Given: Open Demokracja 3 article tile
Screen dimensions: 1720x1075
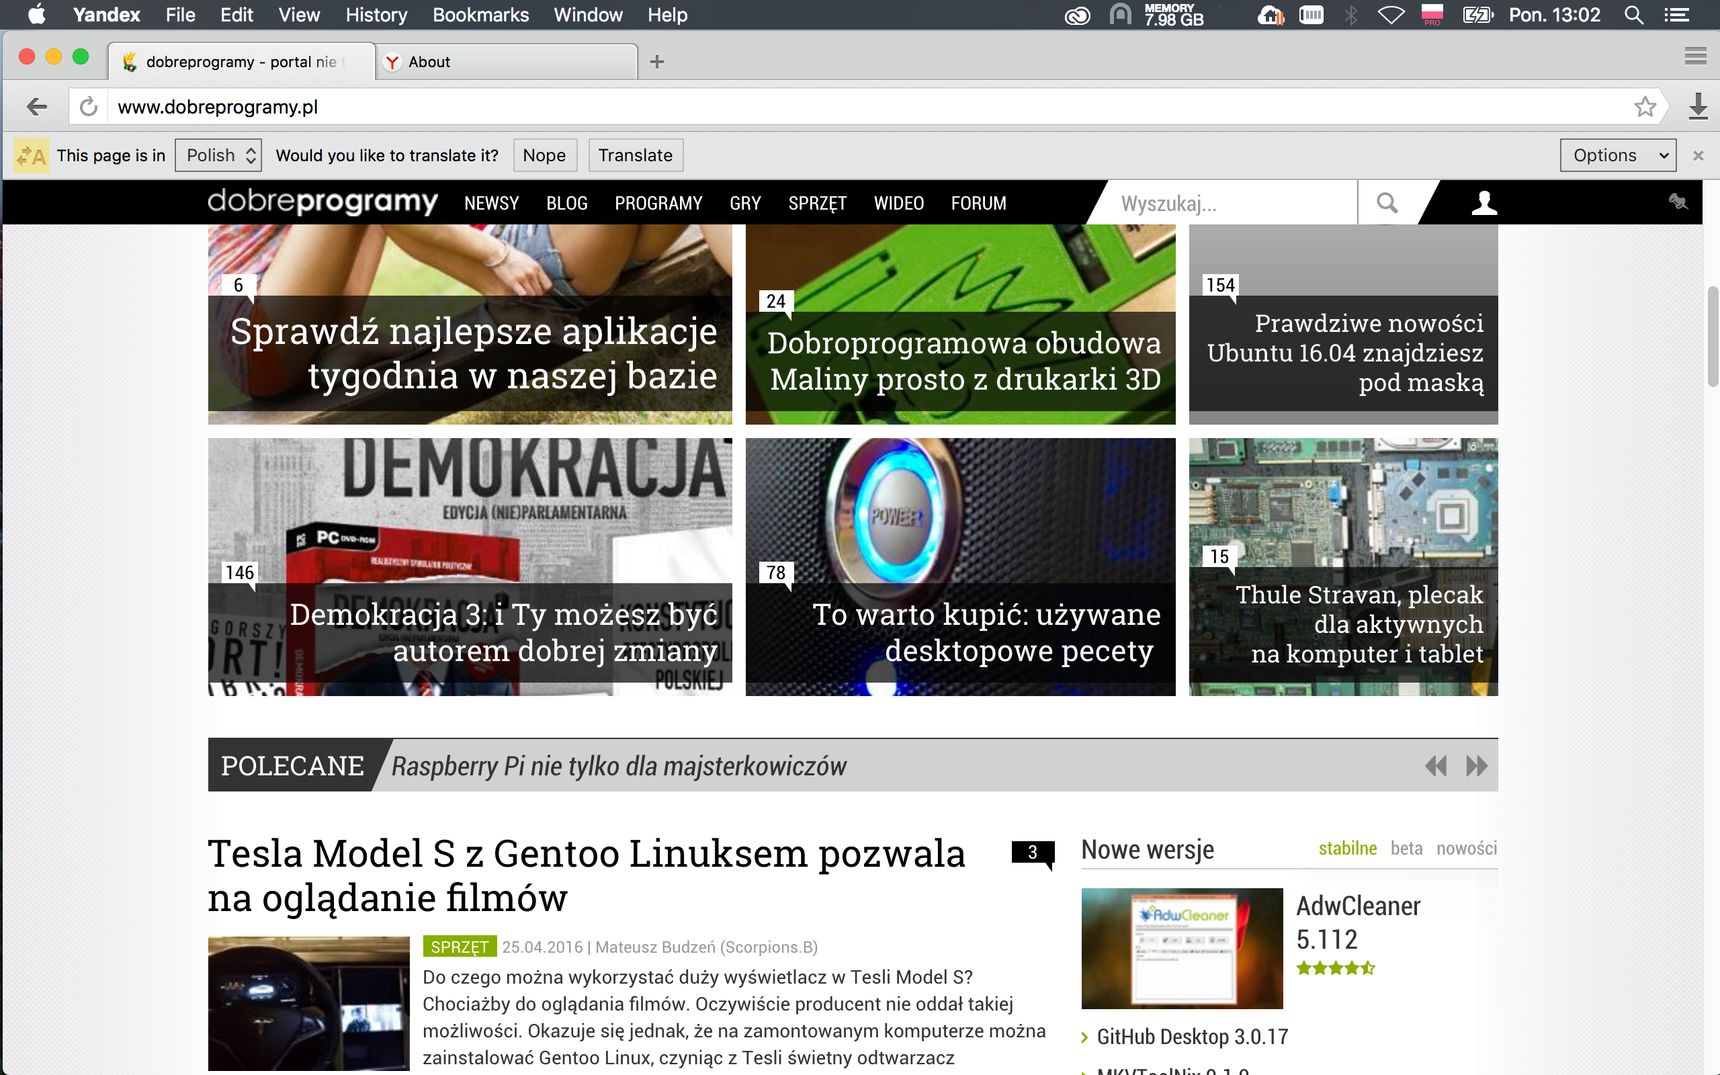Looking at the screenshot, I should coord(470,567).
